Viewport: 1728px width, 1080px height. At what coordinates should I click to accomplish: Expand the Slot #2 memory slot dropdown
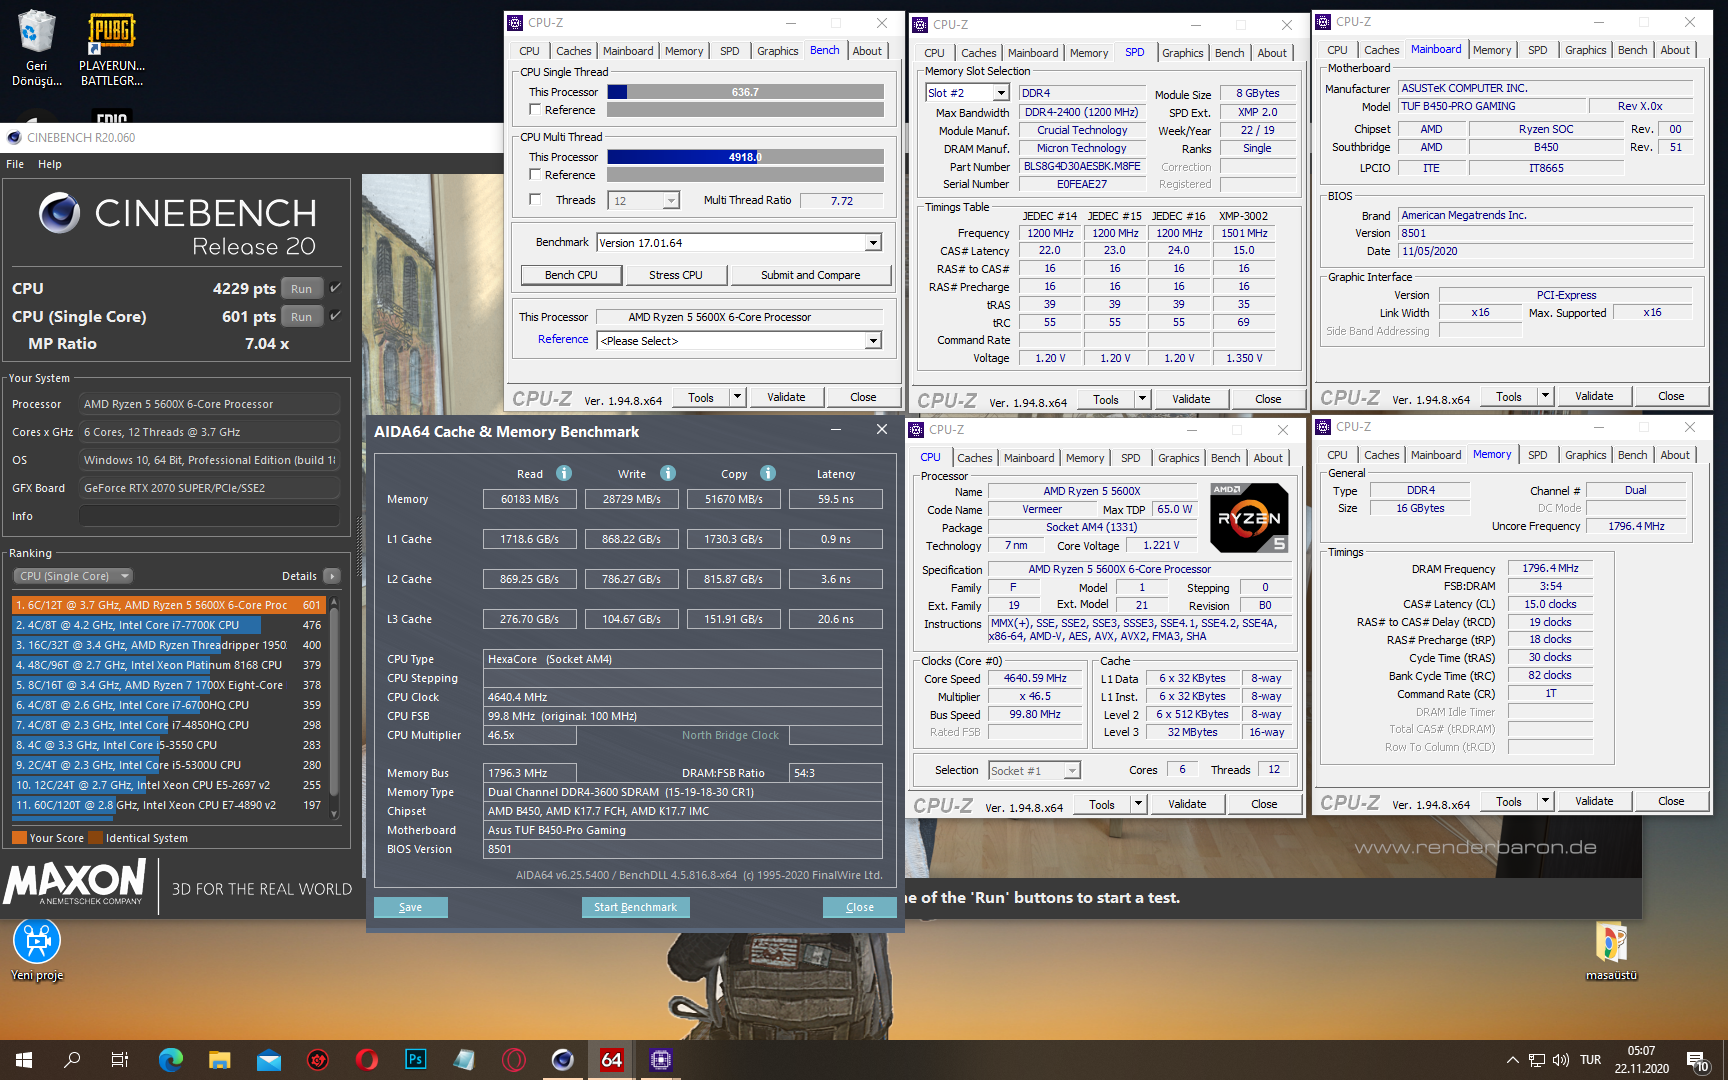(1000, 93)
